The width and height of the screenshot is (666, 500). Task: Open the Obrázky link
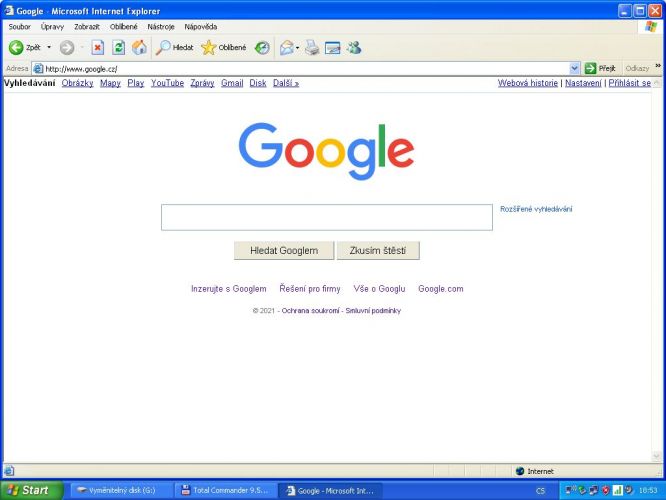pyautogui.click(x=77, y=83)
